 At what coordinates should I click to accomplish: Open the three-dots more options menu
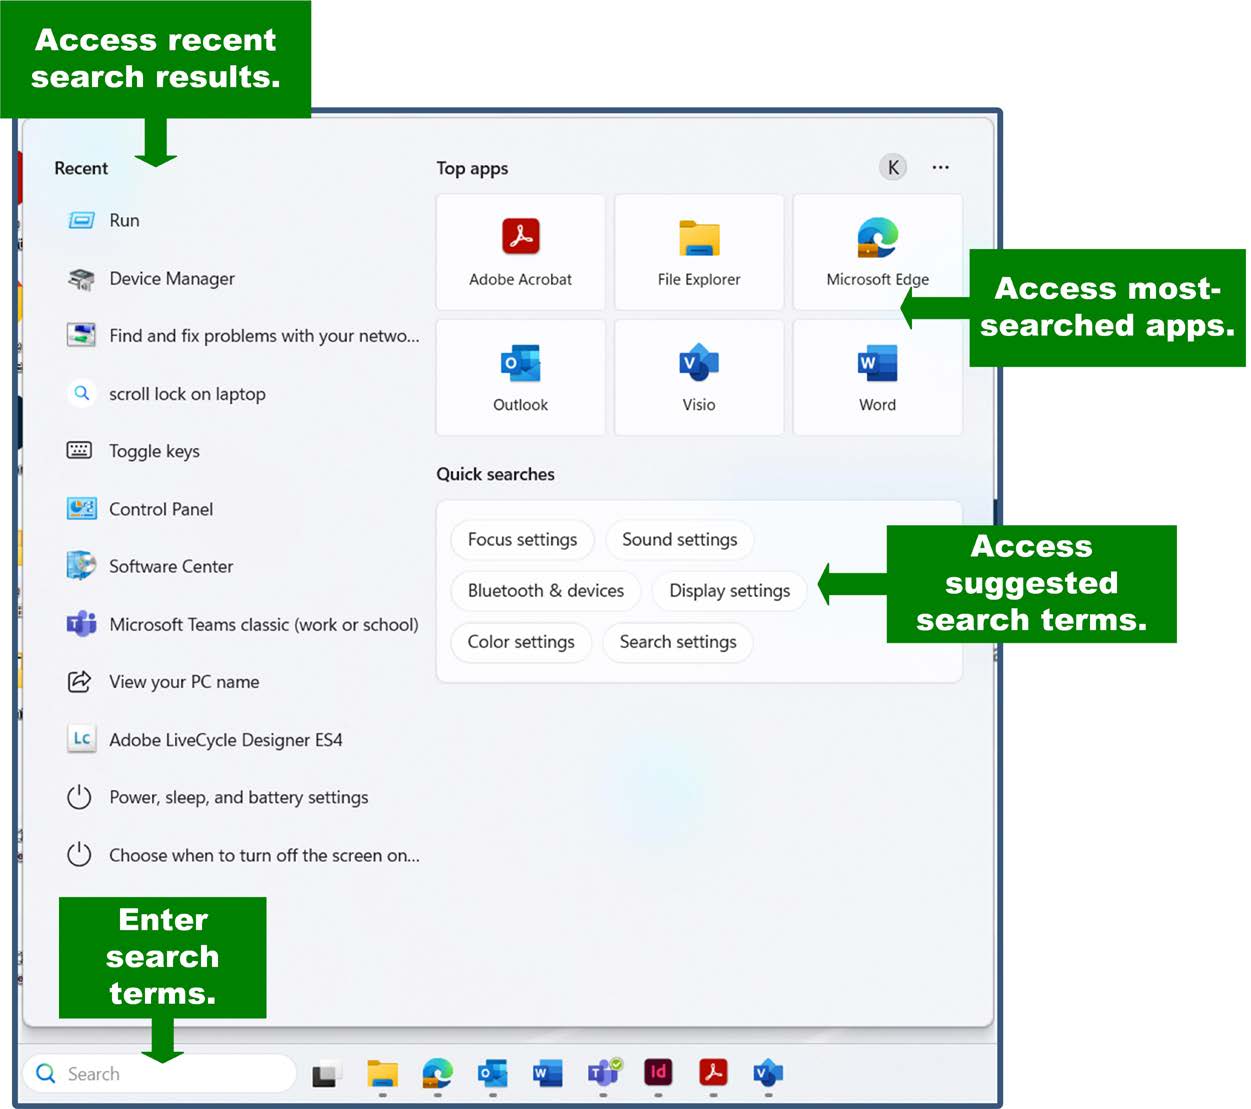(941, 167)
